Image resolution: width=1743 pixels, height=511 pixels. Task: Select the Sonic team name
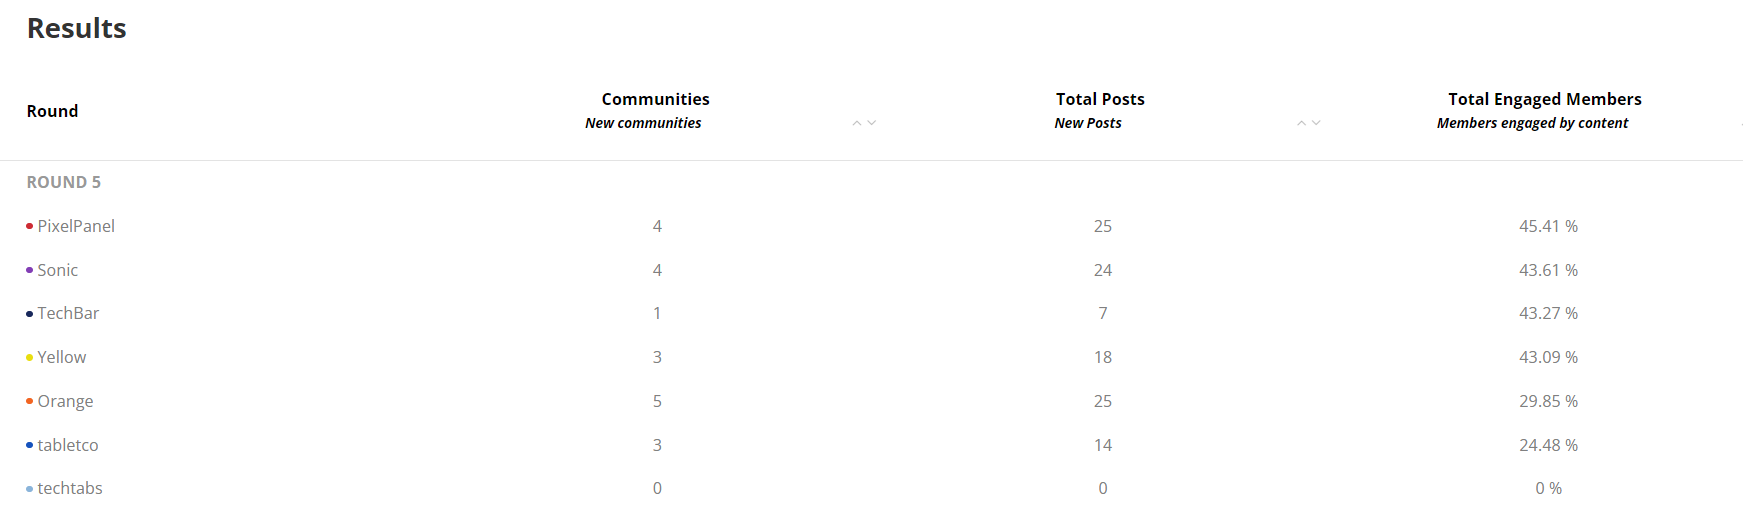pos(58,270)
